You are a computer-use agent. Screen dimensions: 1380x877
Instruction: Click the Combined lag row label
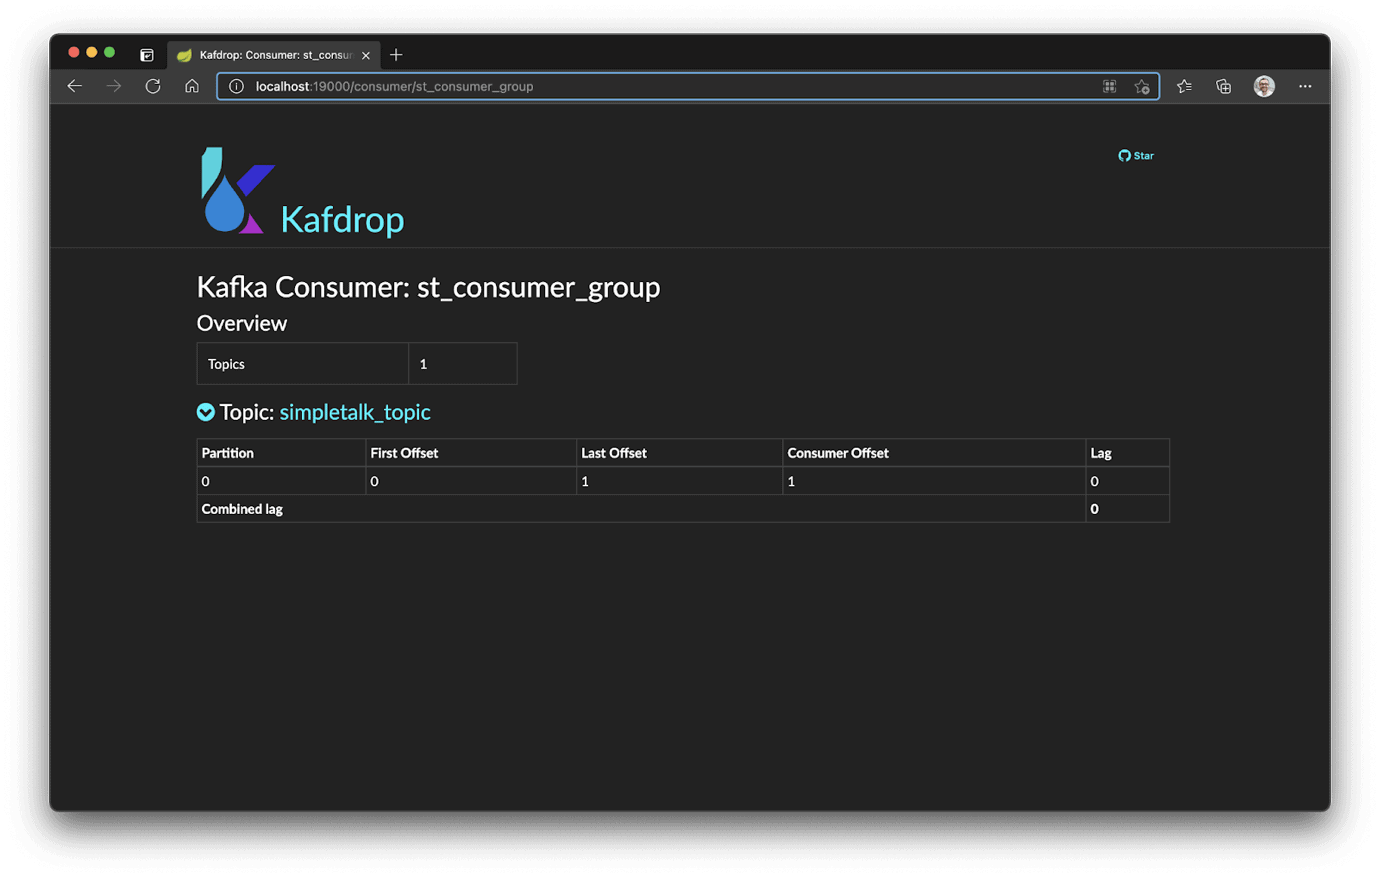pyautogui.click(x=242, y=509)
